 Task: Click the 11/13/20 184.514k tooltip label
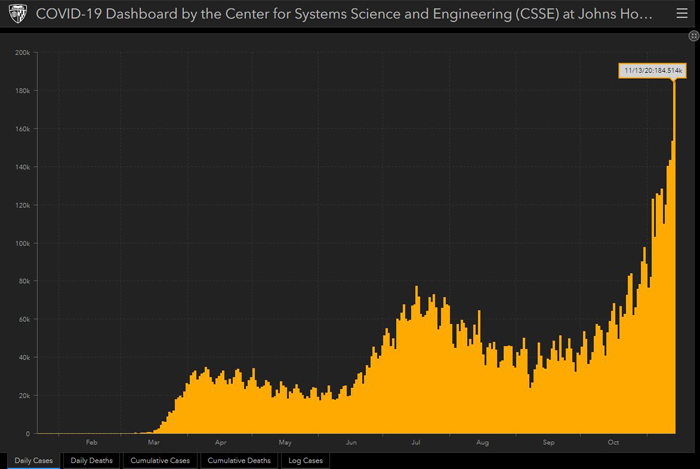pos(652,71)
